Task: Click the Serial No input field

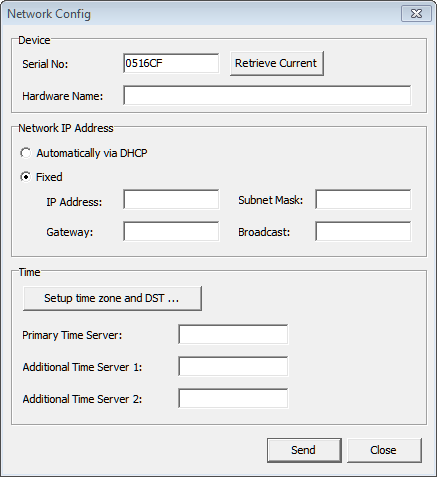Action: click(171, 63)
